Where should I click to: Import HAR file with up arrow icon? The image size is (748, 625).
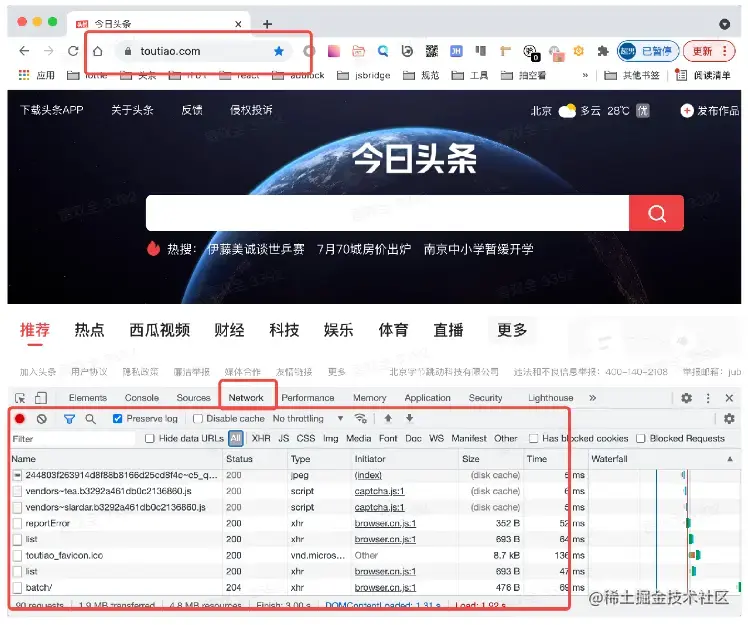(388, 418)
